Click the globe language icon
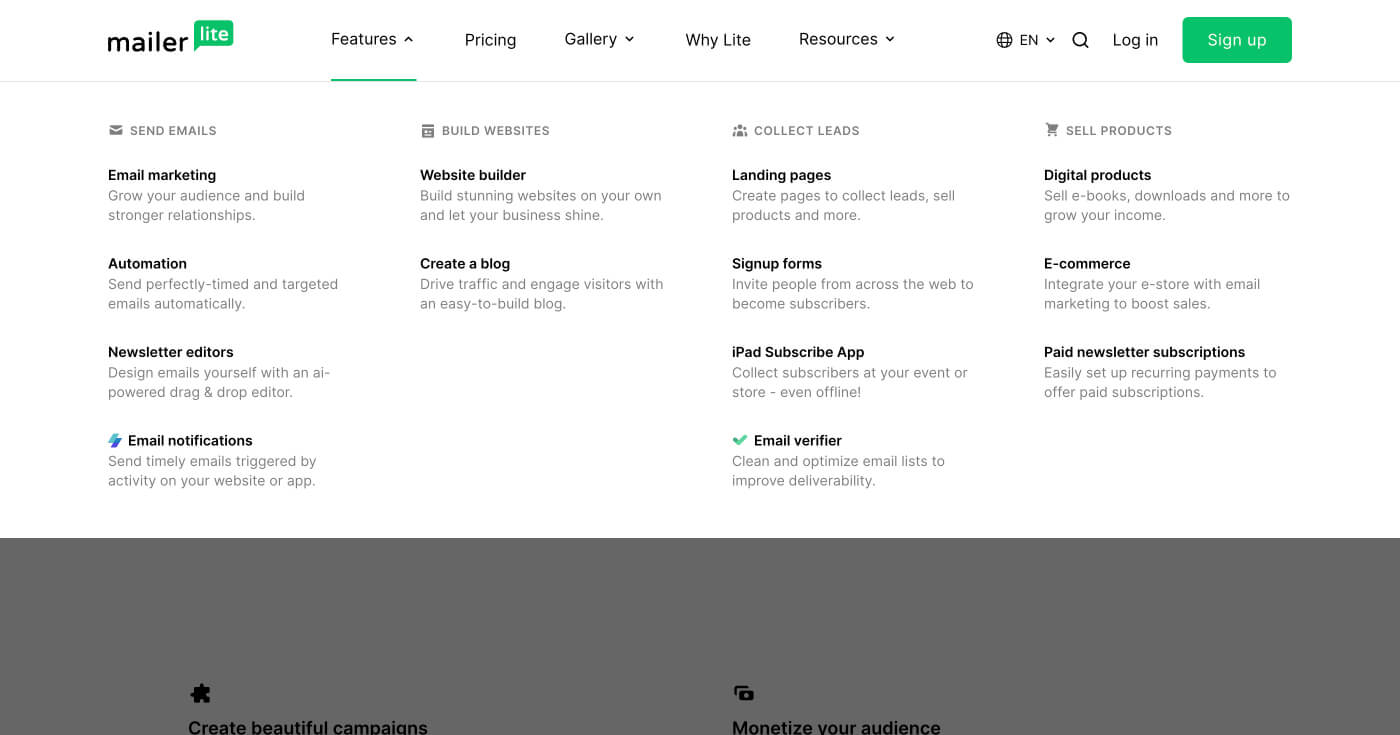The height and width of the screenshot is (735, 1400). (1003, 40)
